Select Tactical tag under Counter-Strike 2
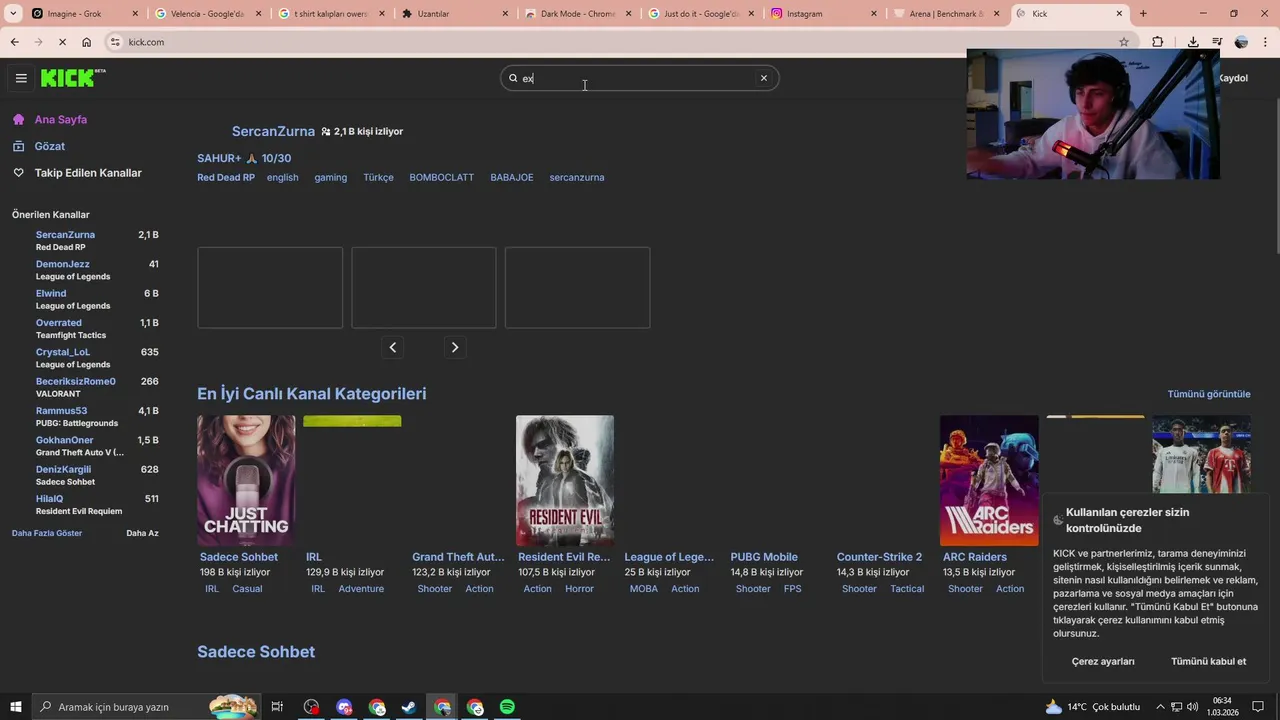Image resolution: width=1280 pixels, height=720 pixels. 907,589
